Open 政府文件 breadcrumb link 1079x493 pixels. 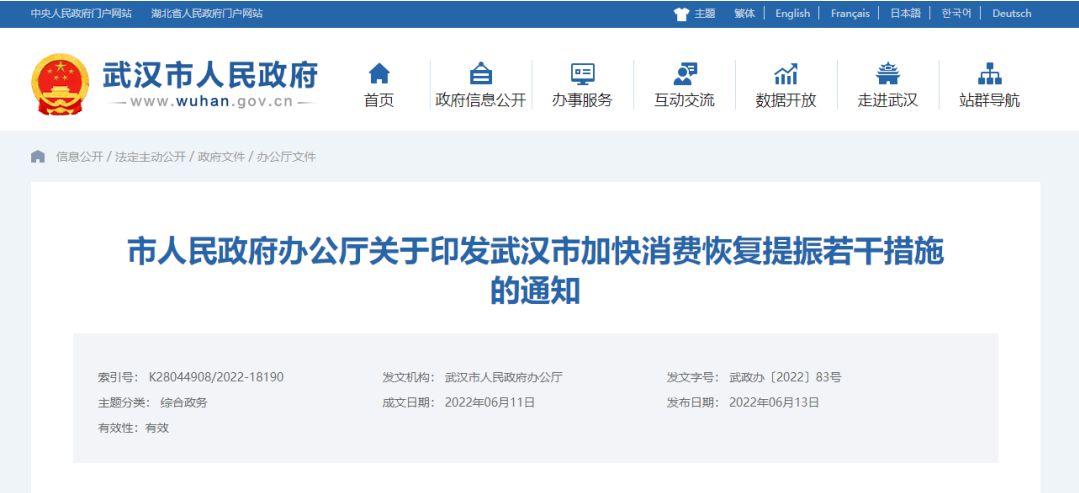[x=221, y=157]
